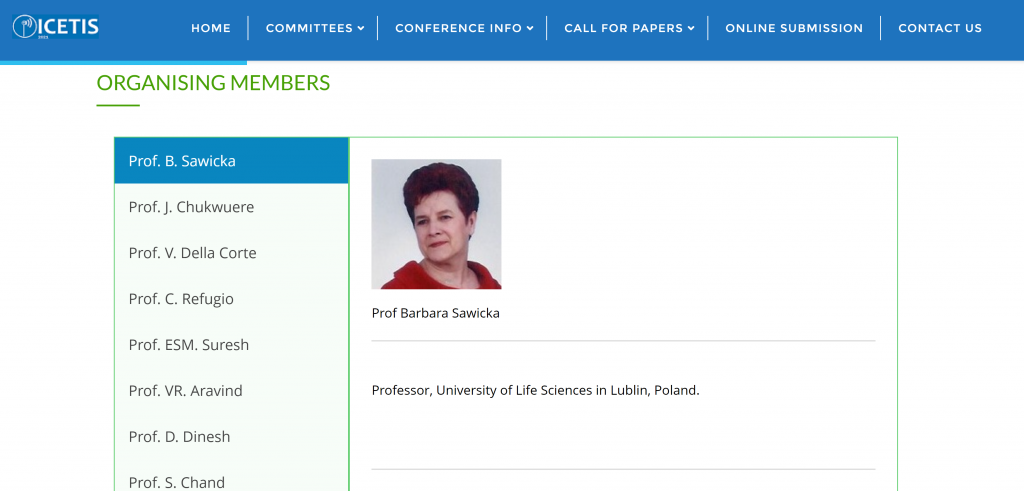Select Prof. S. Chand entry
The height and width of the screenshot is (491, 1024).
[x=231, y=481]
